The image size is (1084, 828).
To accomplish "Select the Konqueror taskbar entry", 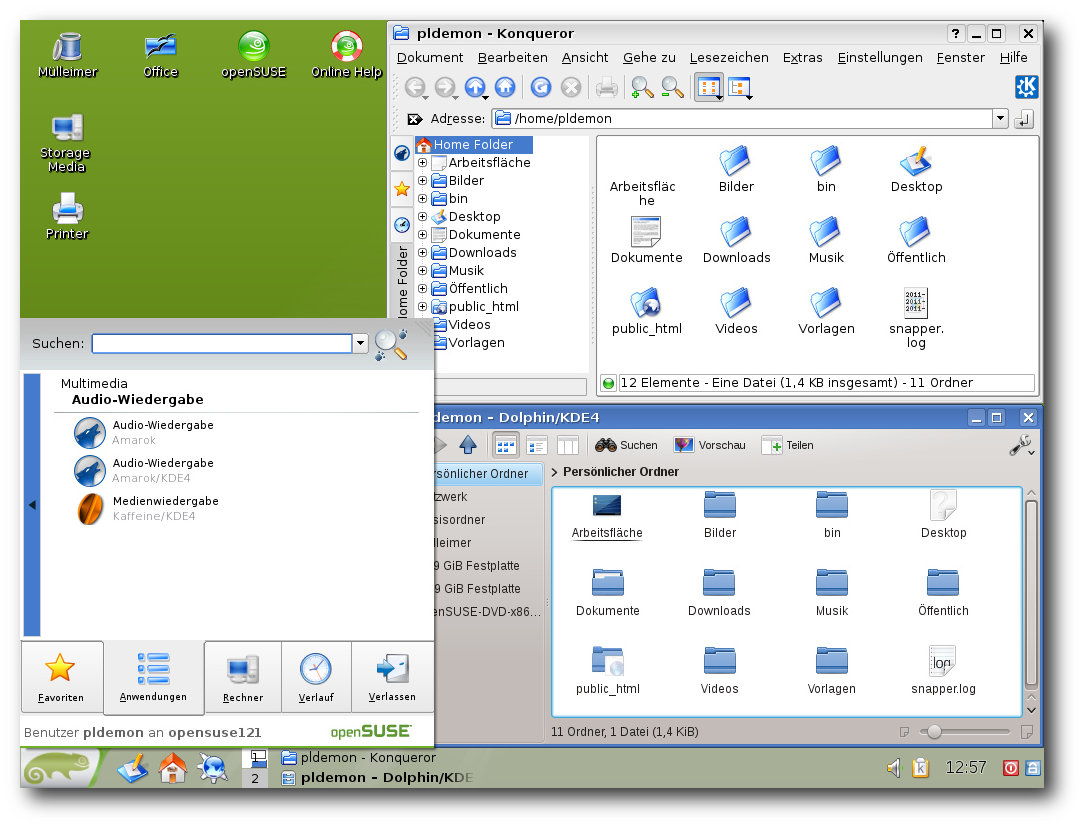I will 359,758.
